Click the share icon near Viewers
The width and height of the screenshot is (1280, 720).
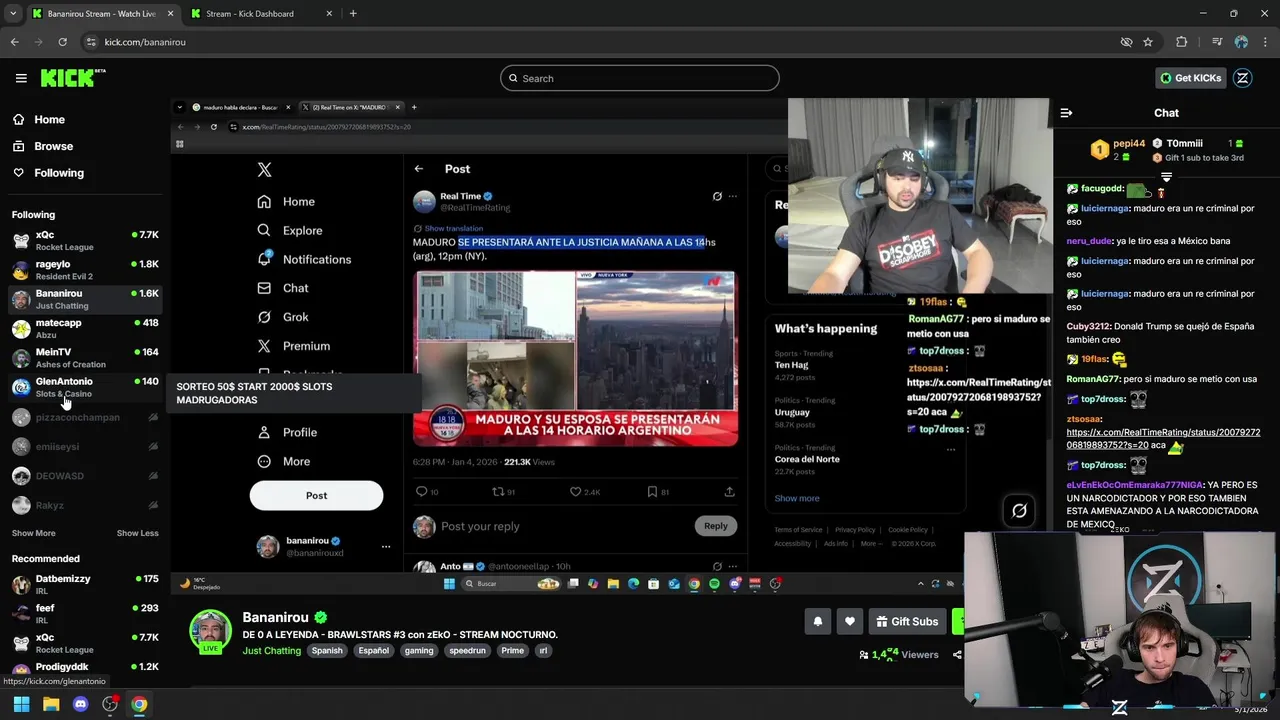pos(956,655)
